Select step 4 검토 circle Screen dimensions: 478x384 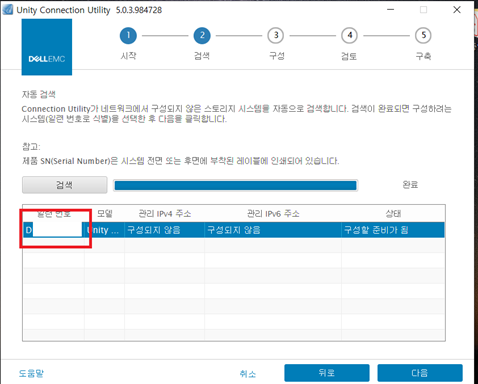[349, 35]
